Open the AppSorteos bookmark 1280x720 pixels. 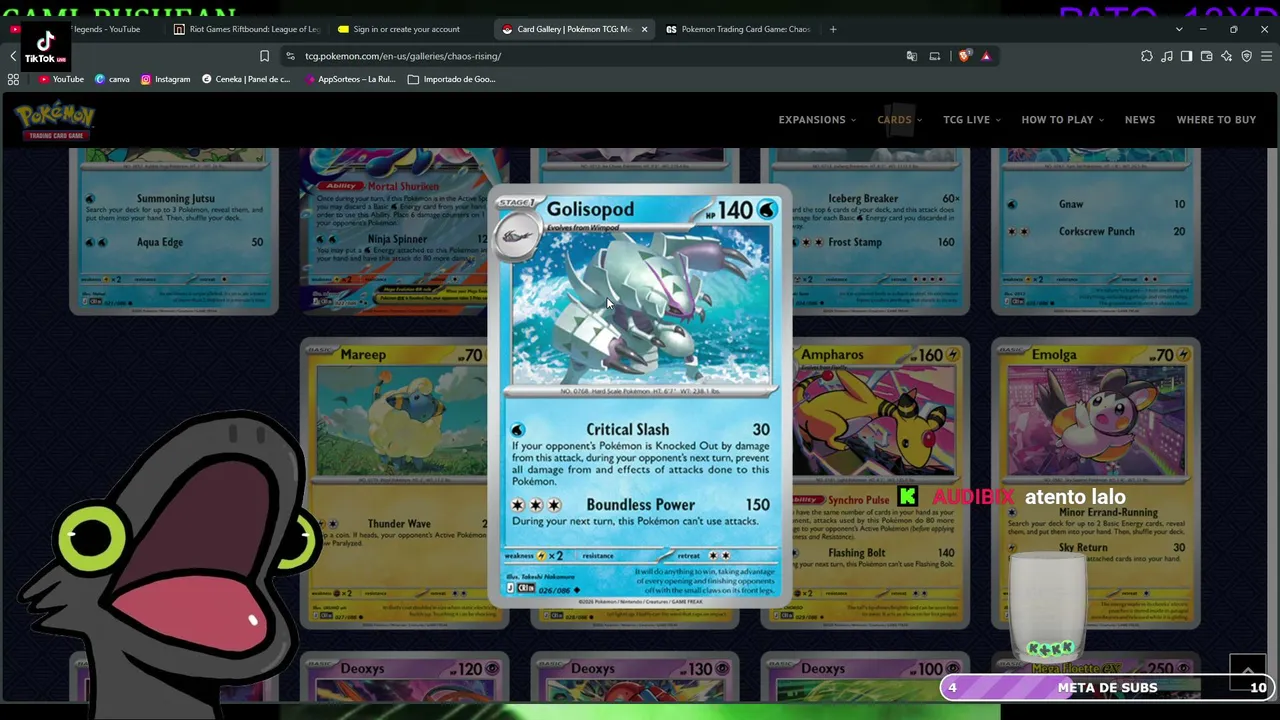click(350, 79)
